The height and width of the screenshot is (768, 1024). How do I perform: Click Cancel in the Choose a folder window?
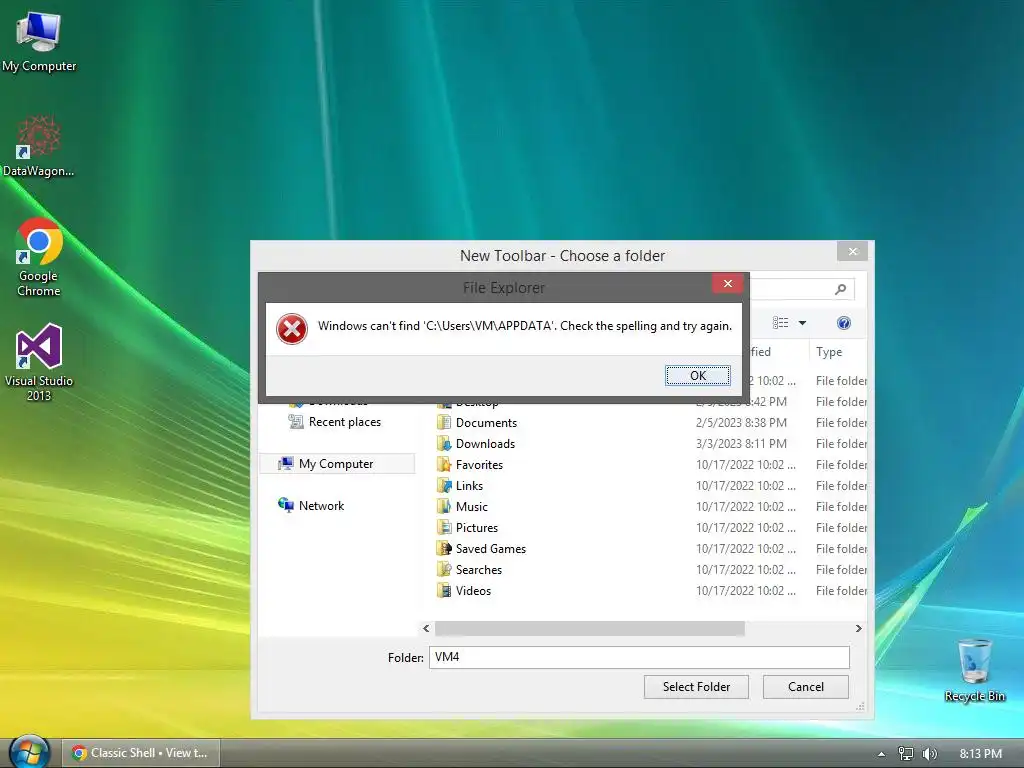pyautogui.click(x=806, y=687)
